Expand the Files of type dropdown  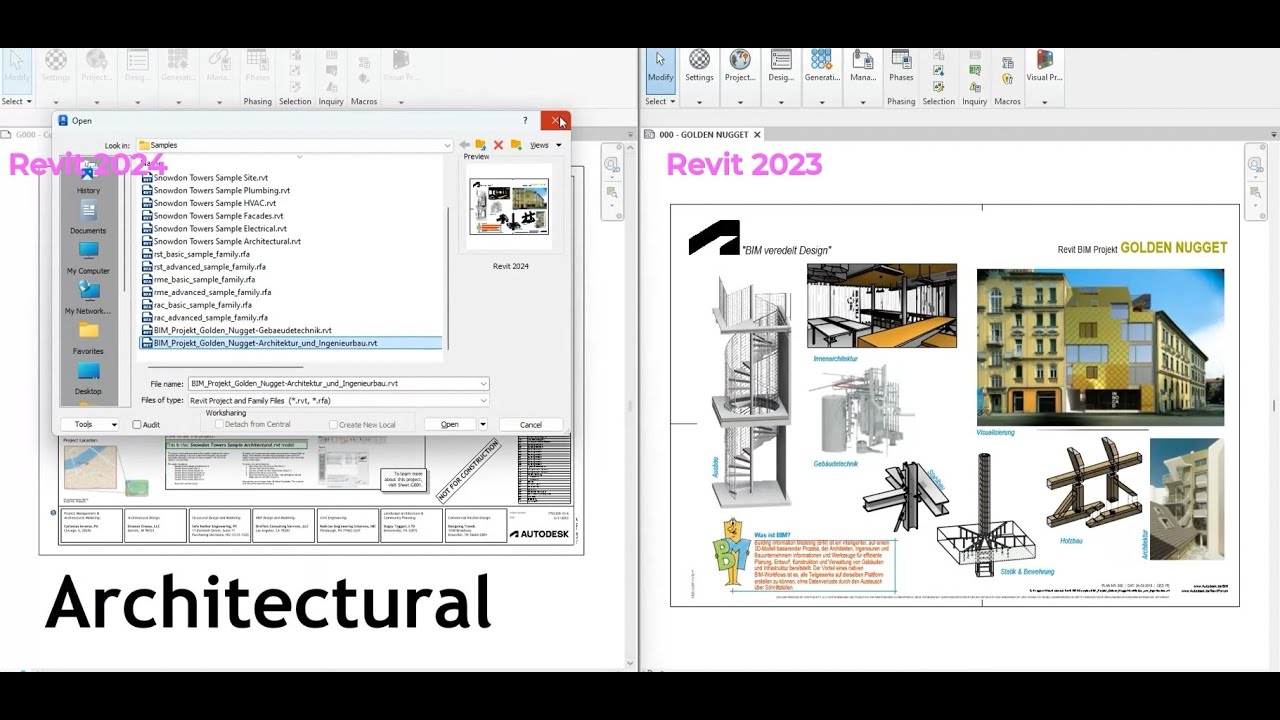tap(484, 400)
